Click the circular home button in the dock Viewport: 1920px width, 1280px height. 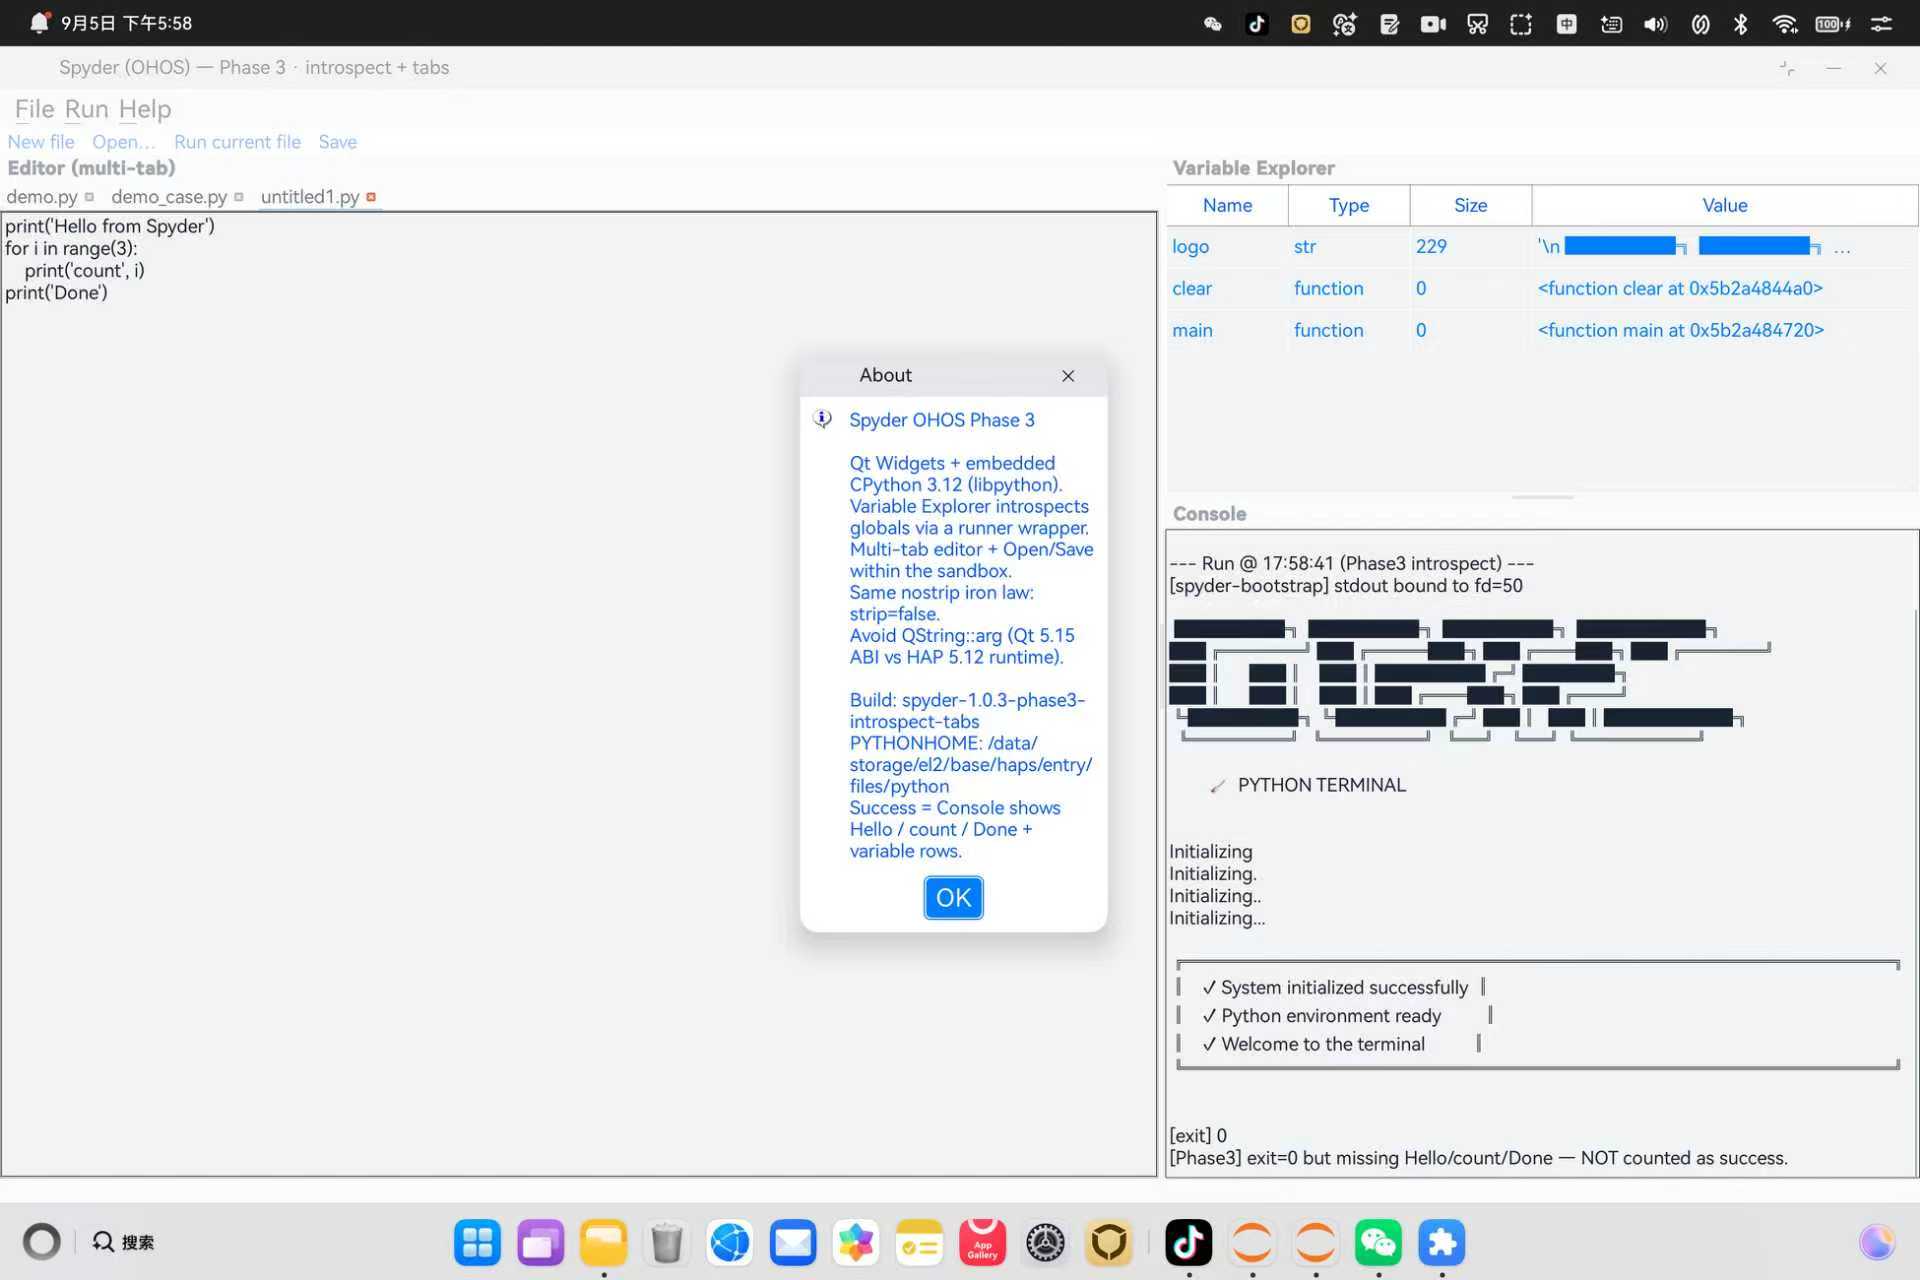[42, 1242]
